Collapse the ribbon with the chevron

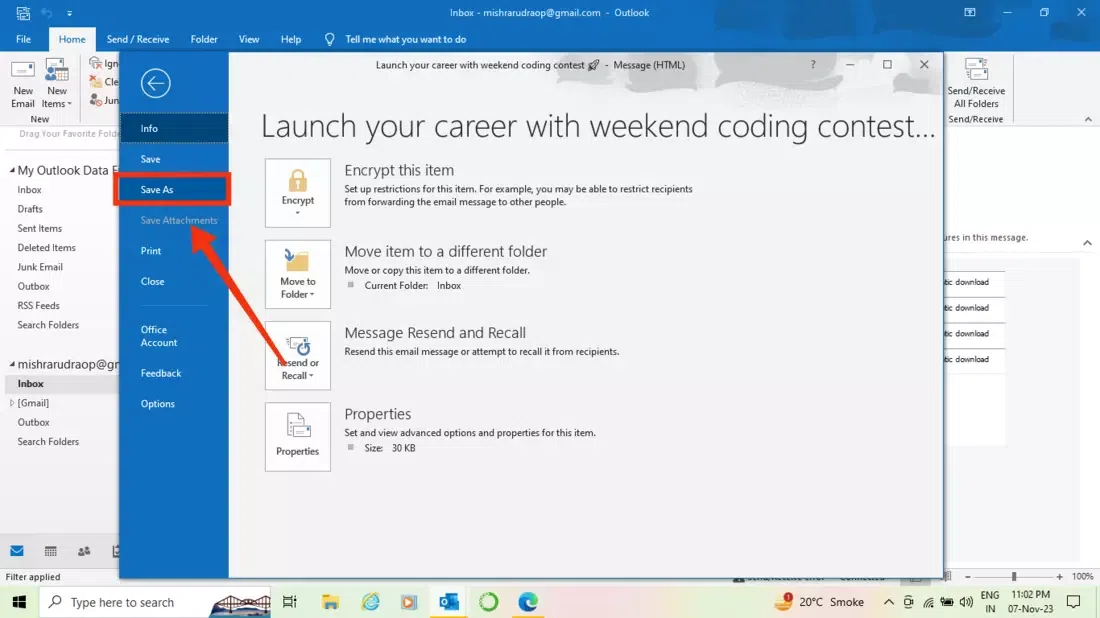point(1088,119)
